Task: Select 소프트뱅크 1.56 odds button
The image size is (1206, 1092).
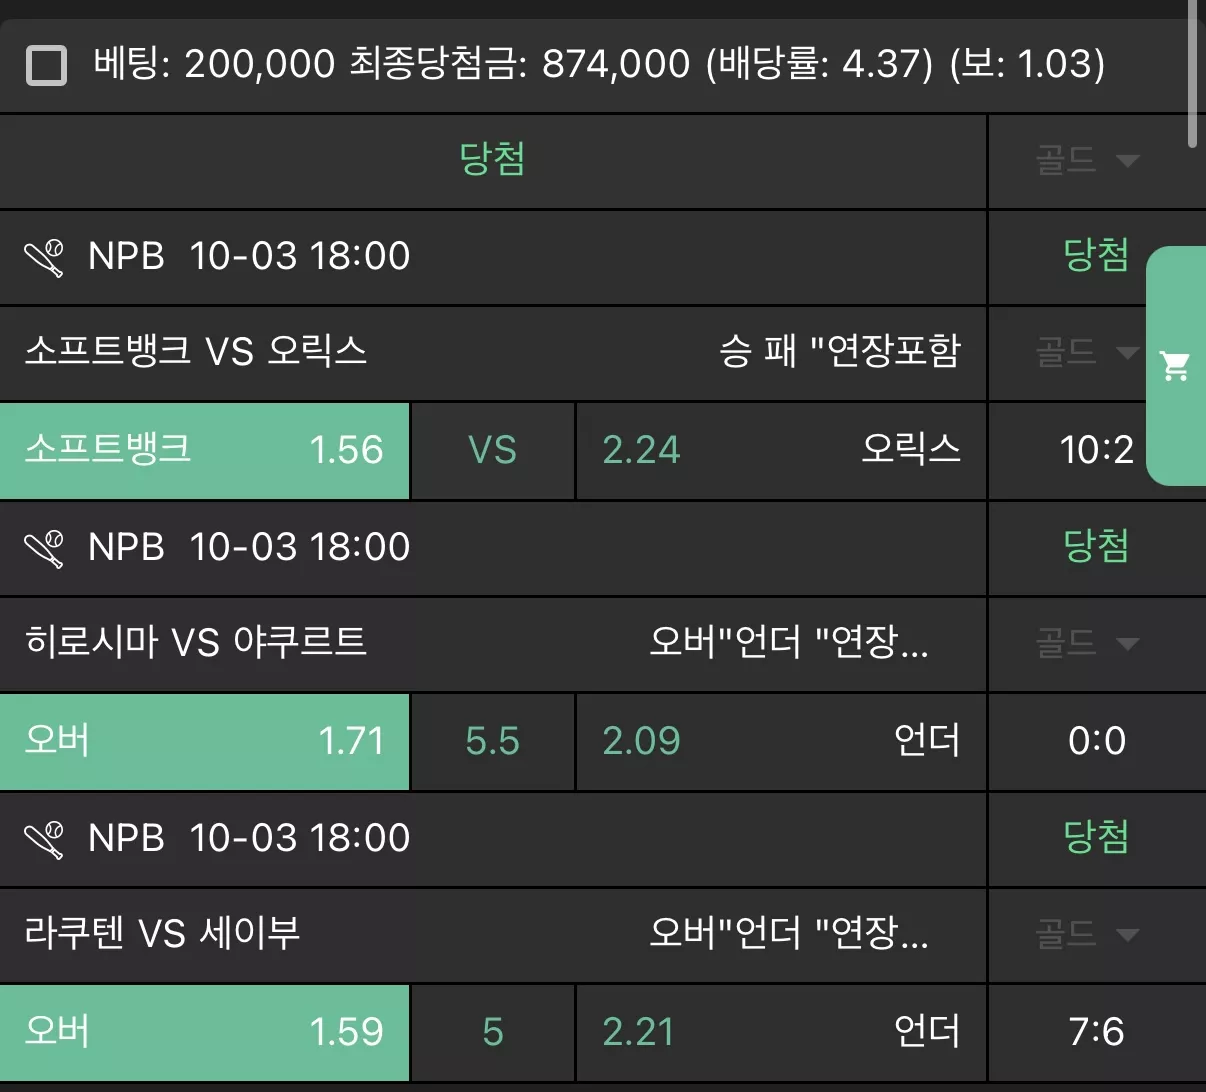Action: click(204, 451)
